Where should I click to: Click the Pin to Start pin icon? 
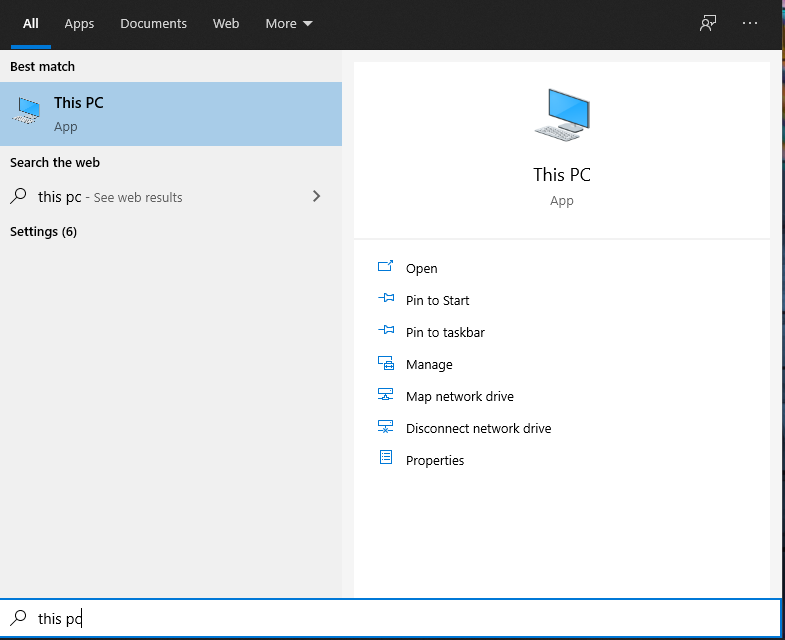coord(385,298)
